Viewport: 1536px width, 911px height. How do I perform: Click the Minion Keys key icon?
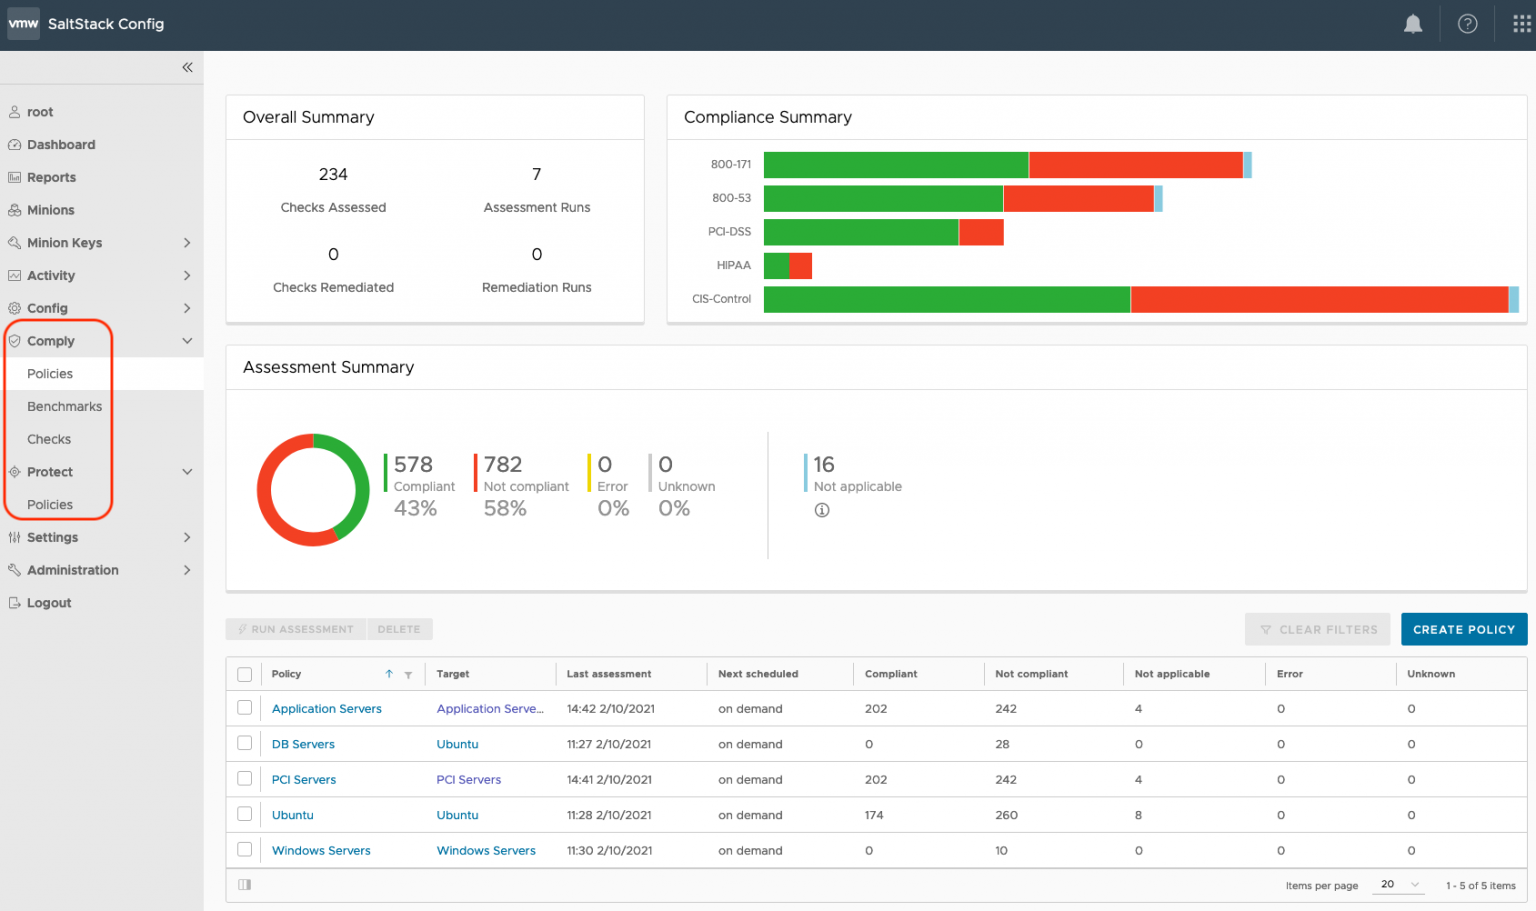tap(14, 243)
